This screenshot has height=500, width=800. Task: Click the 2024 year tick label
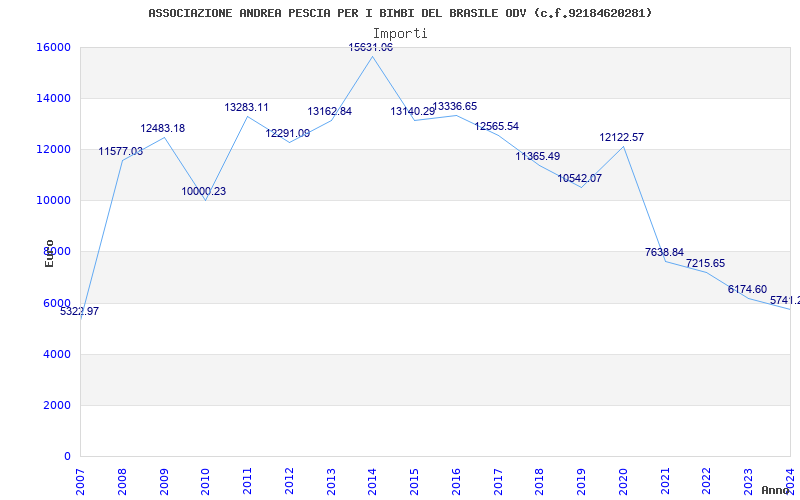point(789,479)
